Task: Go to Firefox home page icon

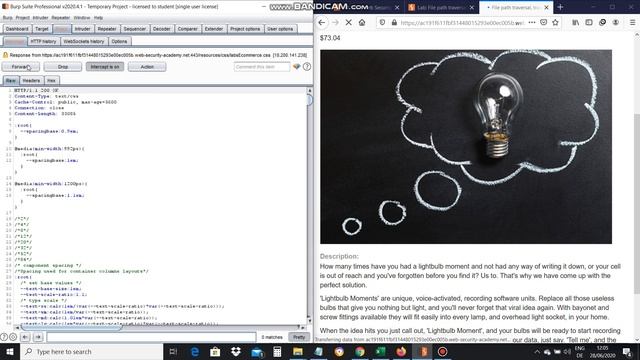Action: pos(362,23)
